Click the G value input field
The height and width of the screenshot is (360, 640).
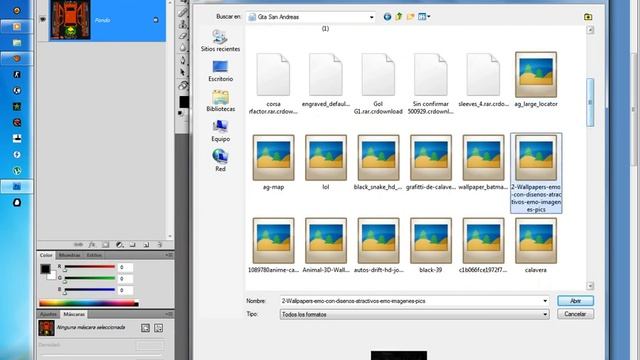(125, 279)
